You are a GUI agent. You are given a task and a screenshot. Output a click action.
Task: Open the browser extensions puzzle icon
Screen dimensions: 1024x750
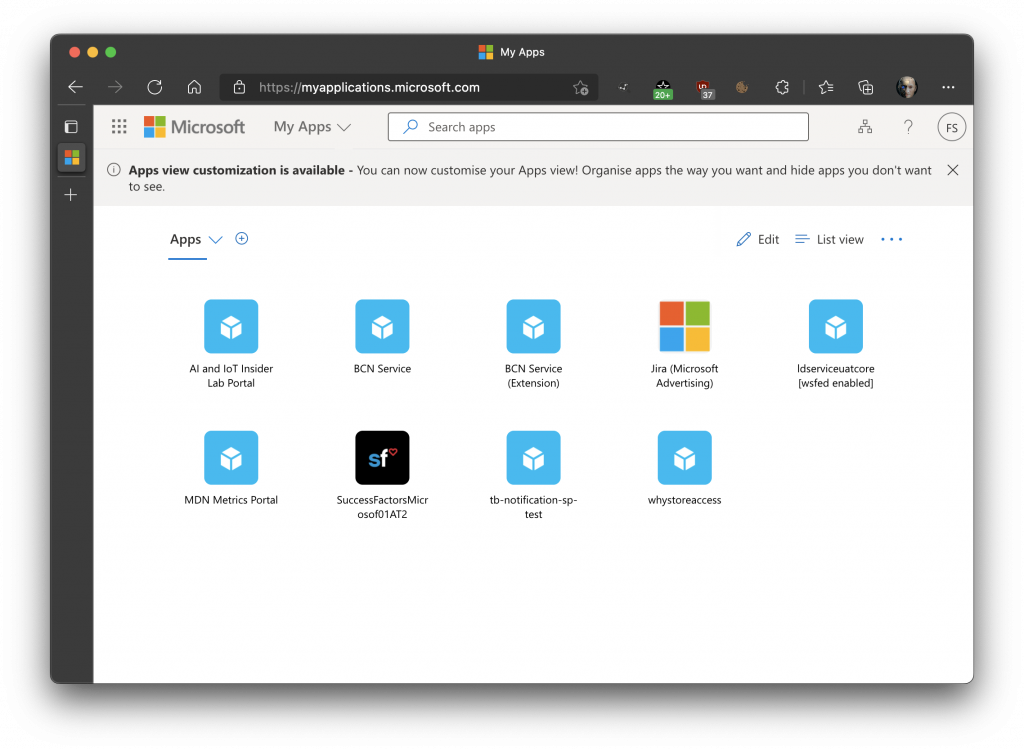(783, 87)
